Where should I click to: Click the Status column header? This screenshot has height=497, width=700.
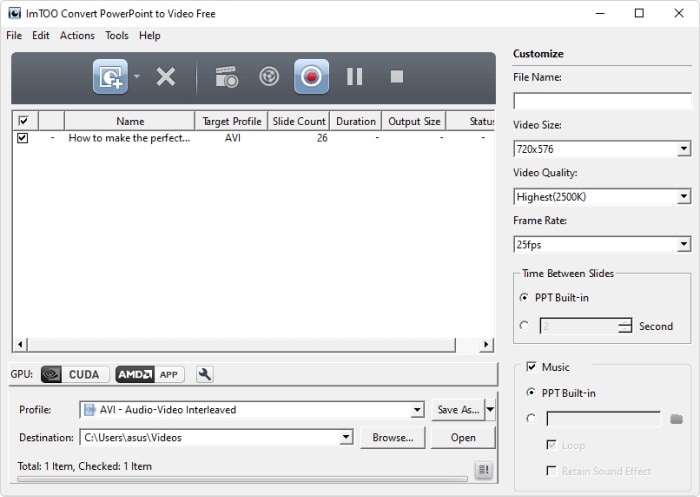pyautogui.click(x=471, y=121)
